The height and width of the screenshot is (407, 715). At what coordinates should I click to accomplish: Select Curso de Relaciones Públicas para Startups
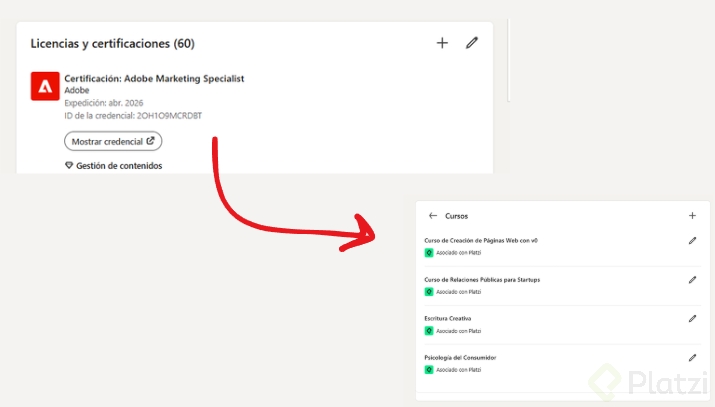coord(482,280)
